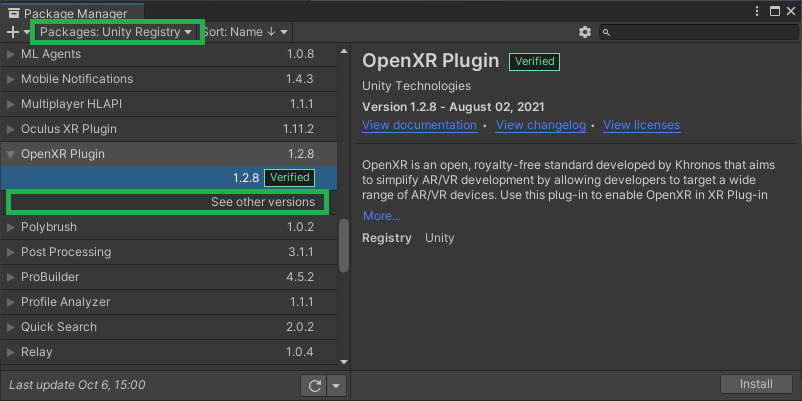Expand the ML Agents package
Image resolution: width=802 pixels, height=401 pixels.
[x=10, y=54]
